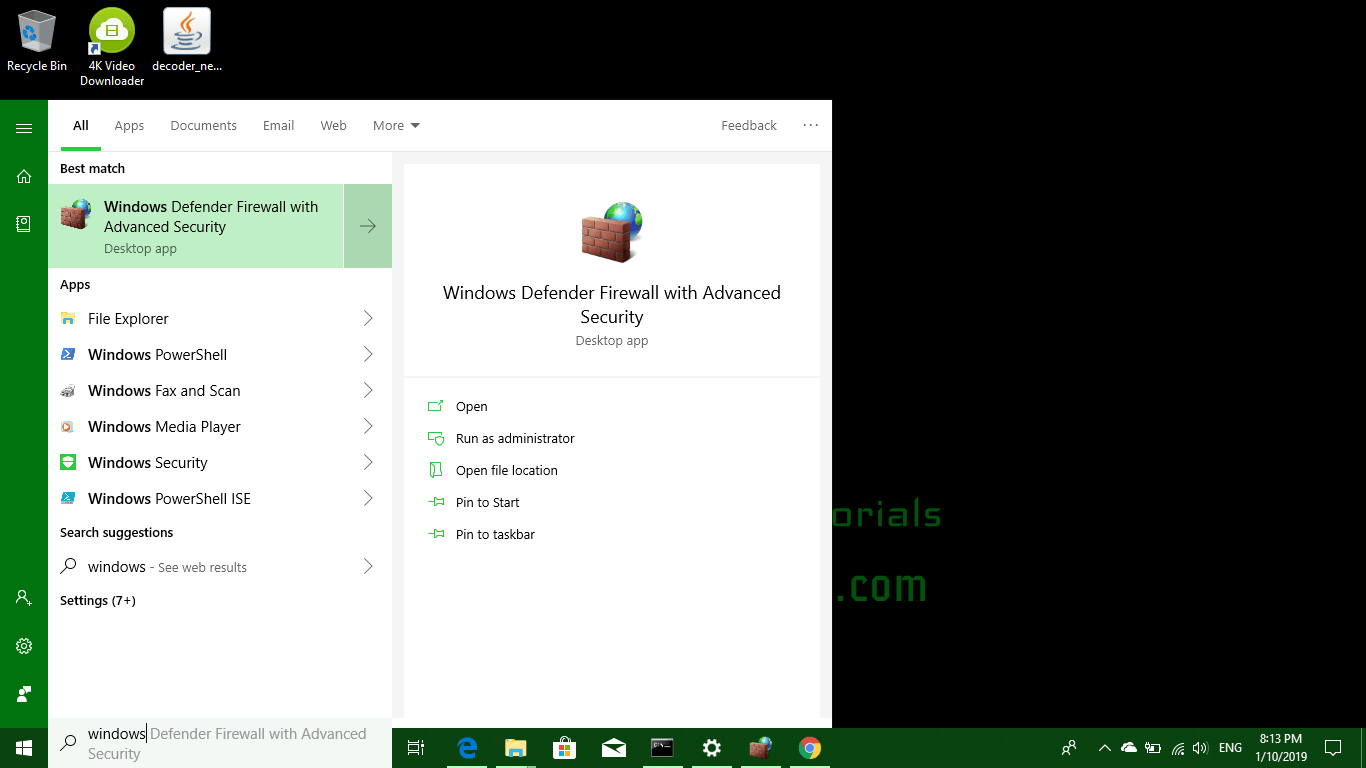
Task: Expand the chevron next to Windows Media Player
Action: [368, 426]
